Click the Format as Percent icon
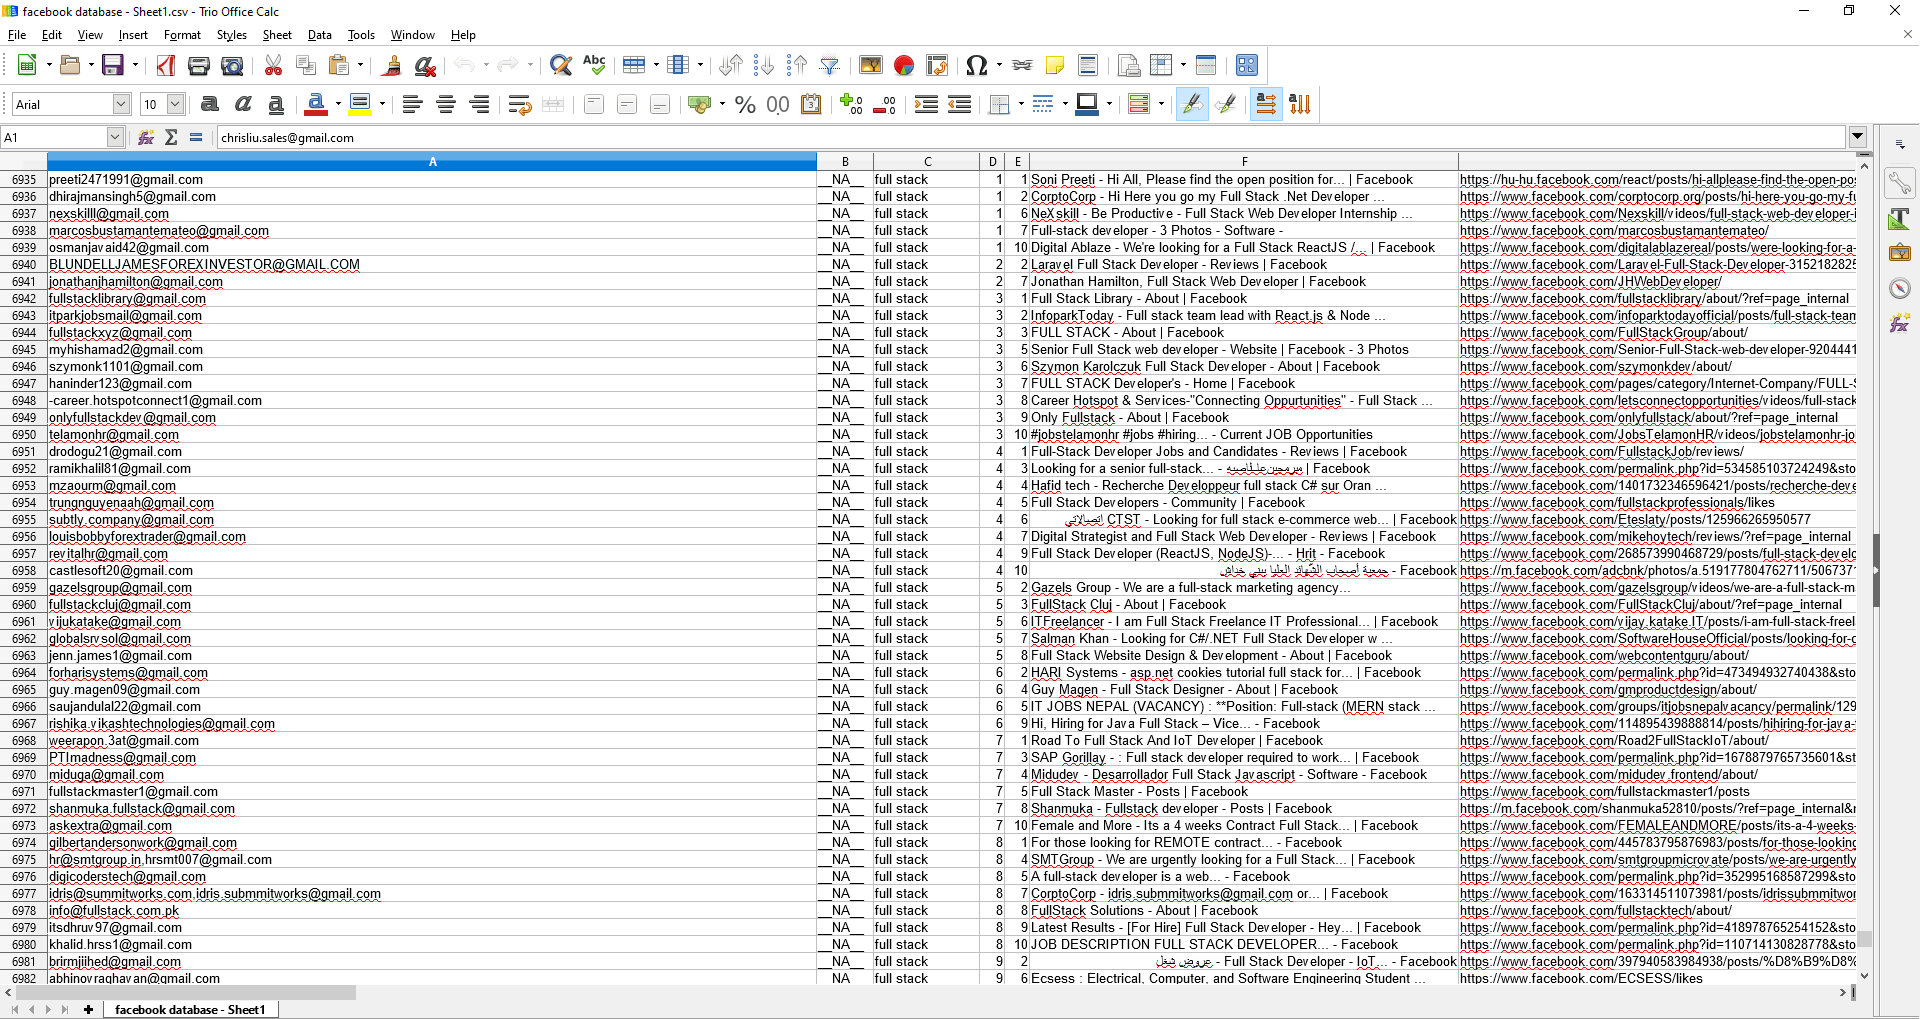This screenshot has height=1019, width=1920. click(x=745, y=105)
